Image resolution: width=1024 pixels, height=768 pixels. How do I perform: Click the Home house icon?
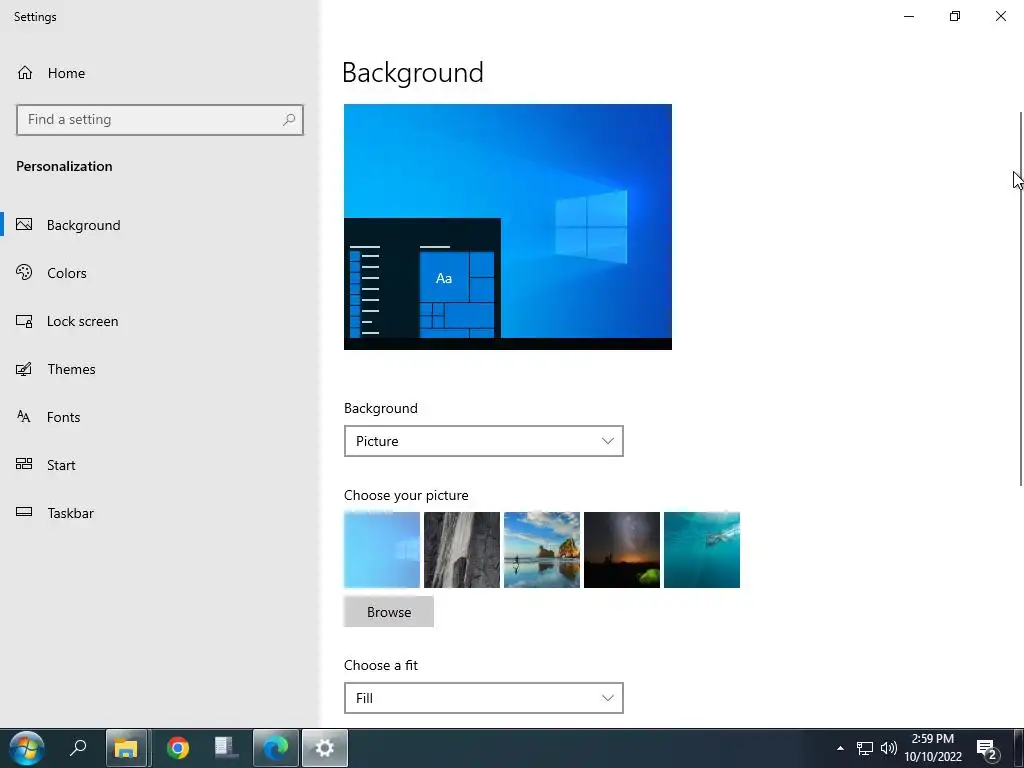[25, 72]
